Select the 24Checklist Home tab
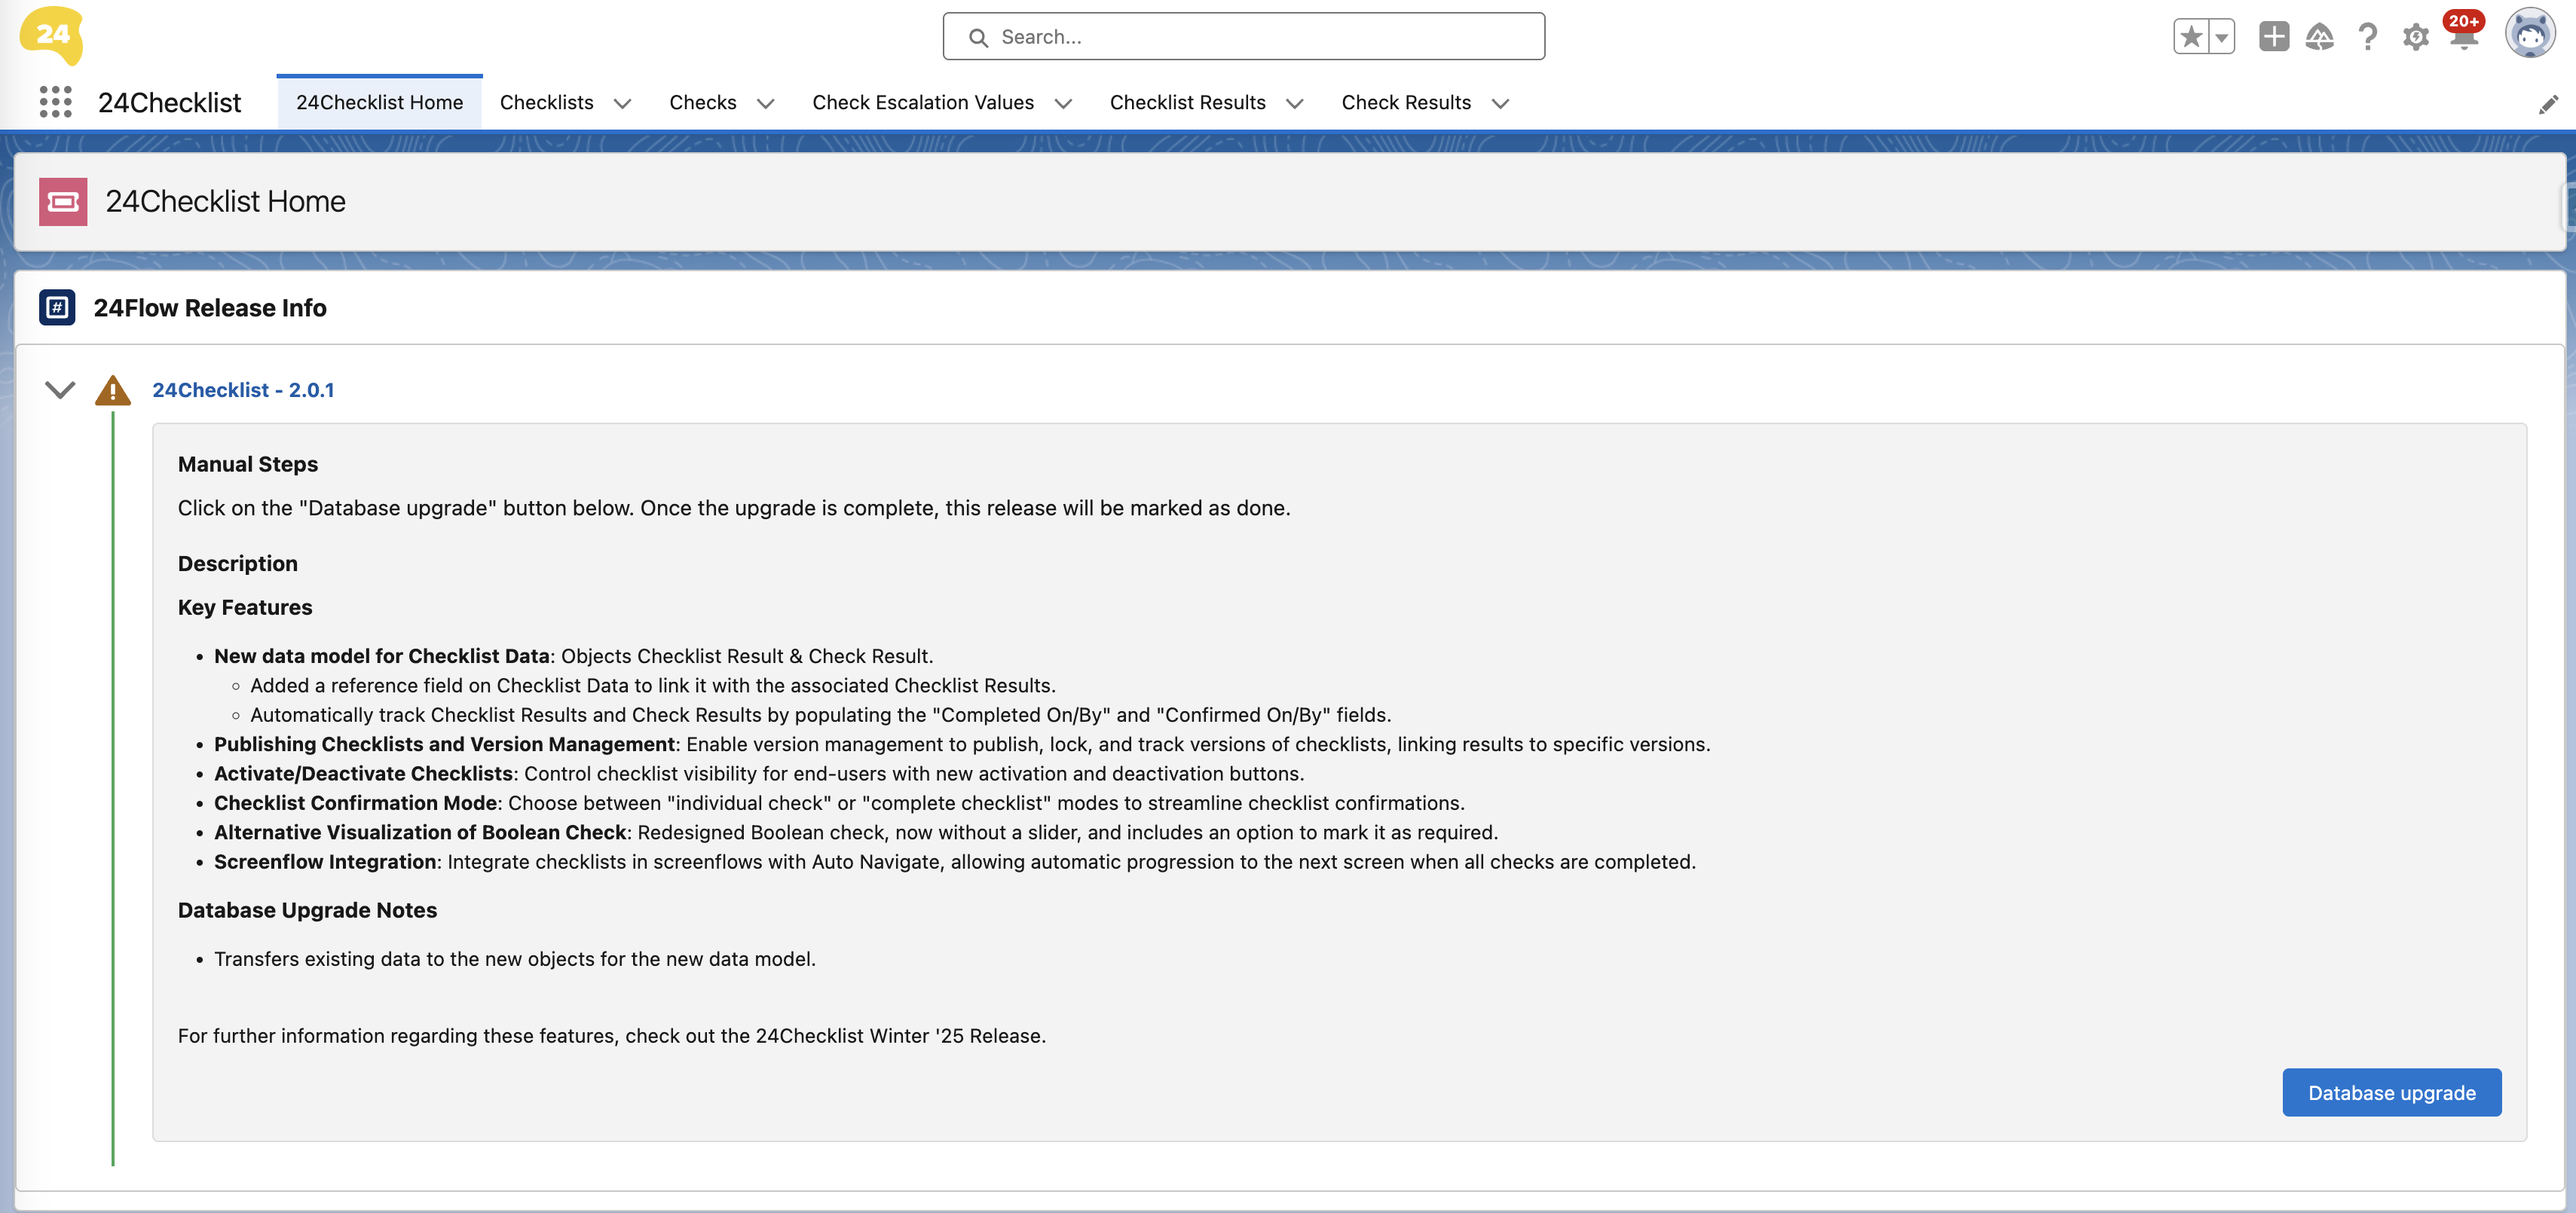This screenshot has width=2576, height=1213. 379,103
